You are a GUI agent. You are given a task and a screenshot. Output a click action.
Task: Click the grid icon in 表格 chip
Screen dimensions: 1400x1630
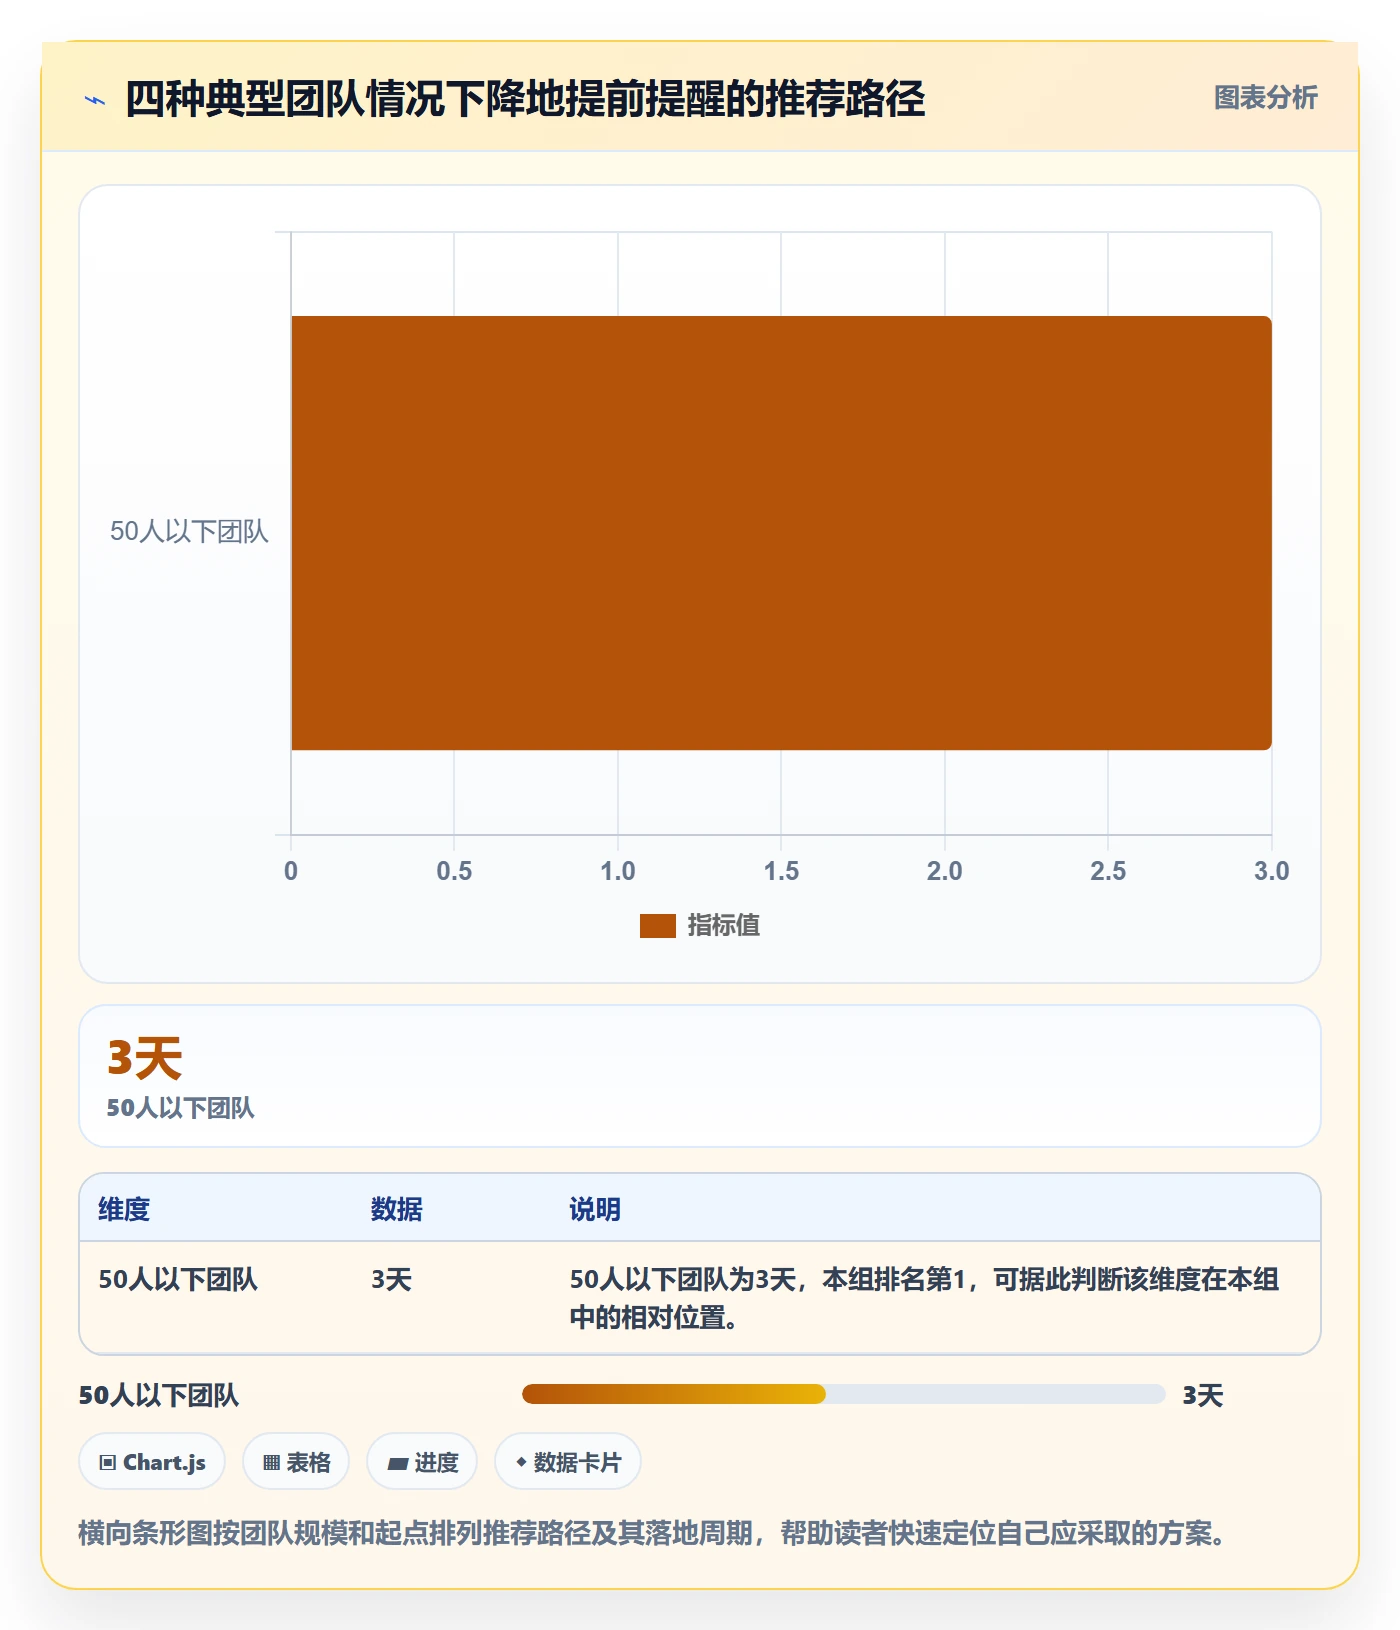pos(271,1463)
